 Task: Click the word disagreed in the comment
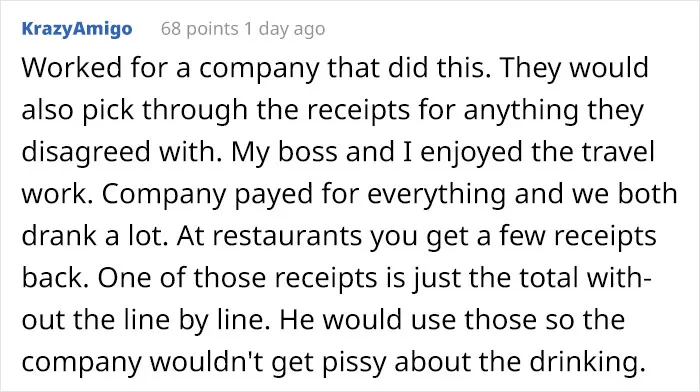pyautogui.click(x=87, y=152)
